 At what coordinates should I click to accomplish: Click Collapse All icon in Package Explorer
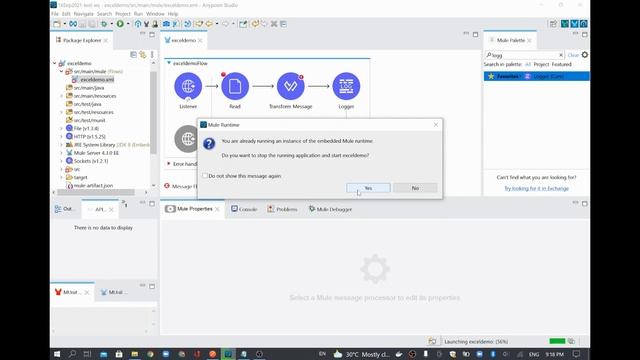133,55
